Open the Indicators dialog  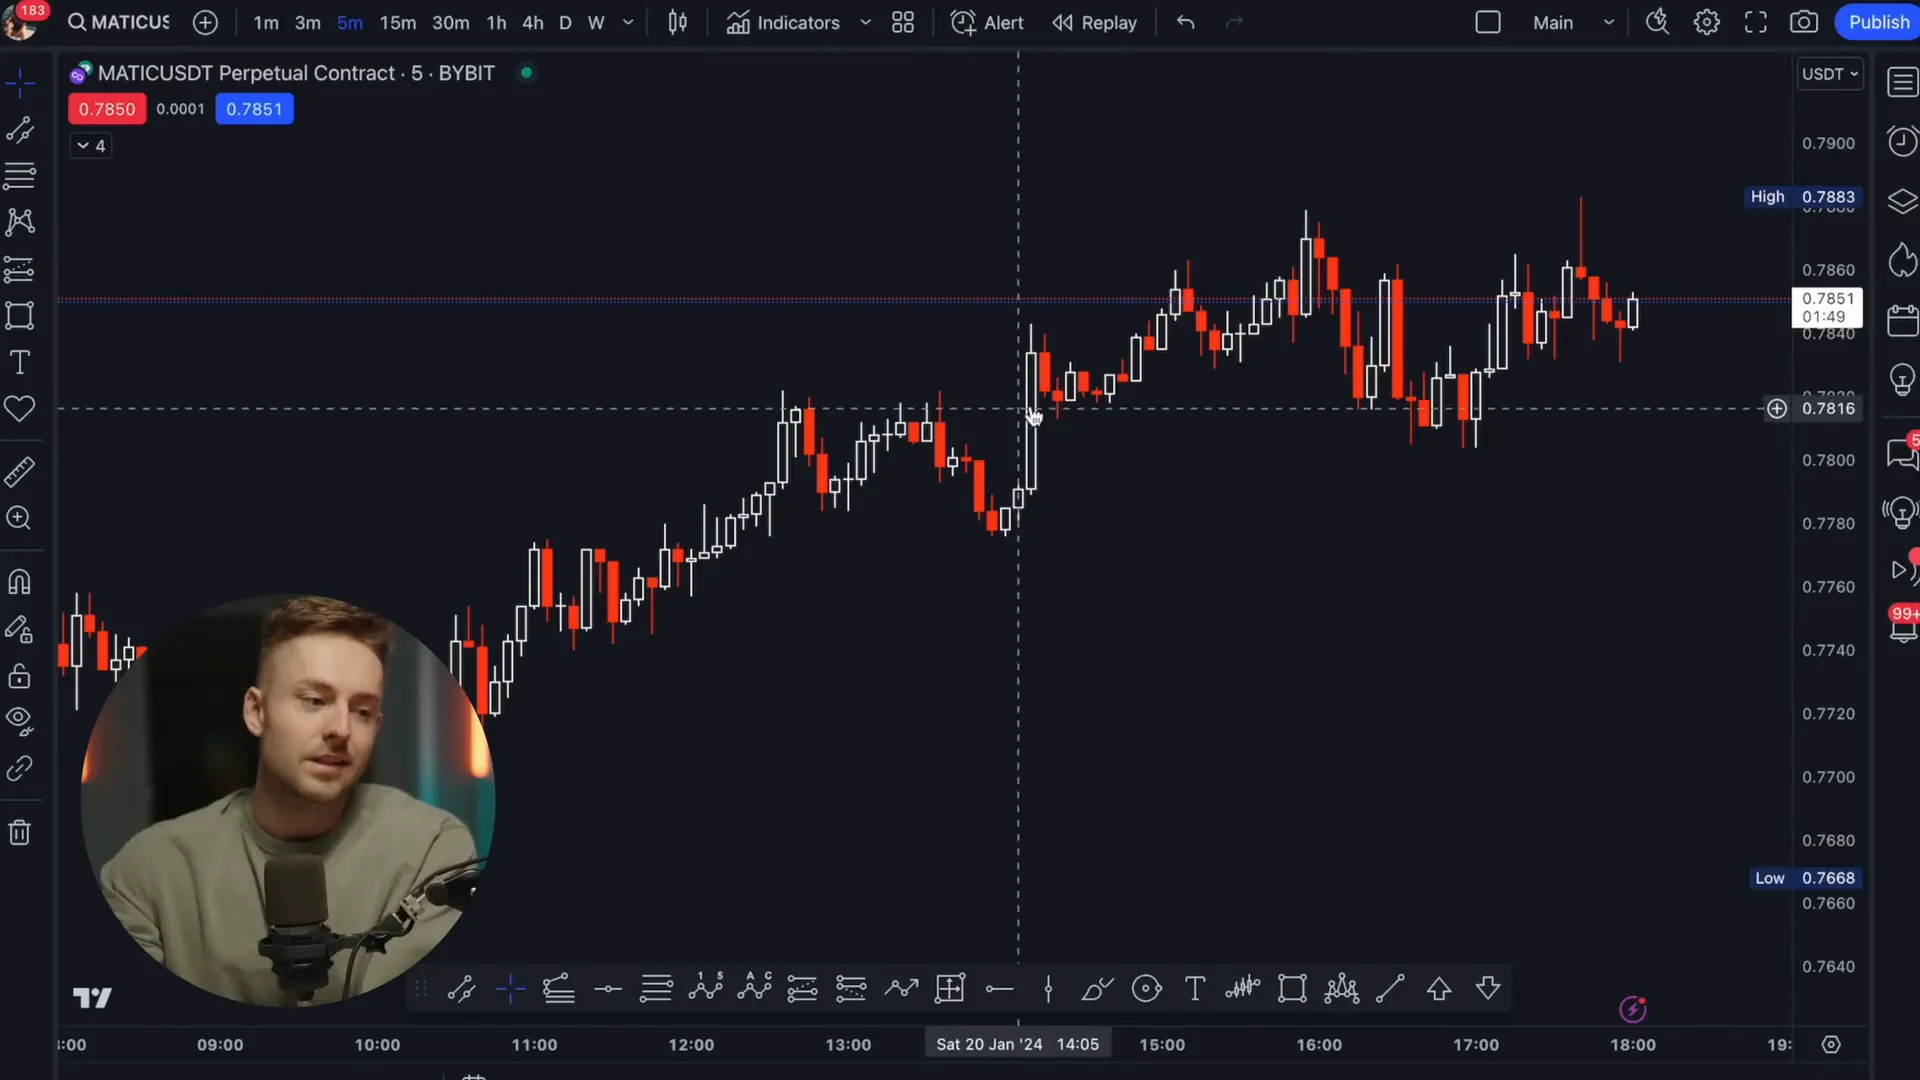(x=783, y=22)
